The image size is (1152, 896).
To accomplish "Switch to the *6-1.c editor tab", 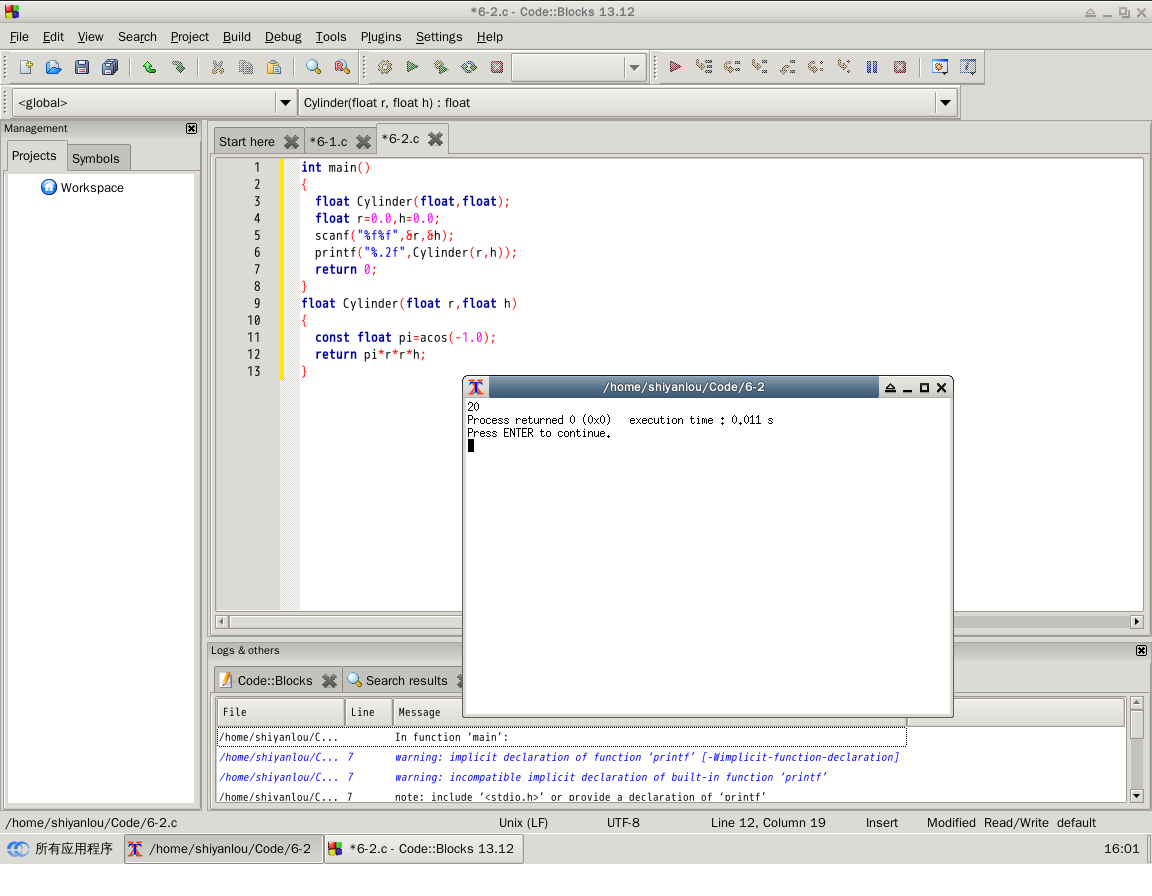I will (328, 142).
